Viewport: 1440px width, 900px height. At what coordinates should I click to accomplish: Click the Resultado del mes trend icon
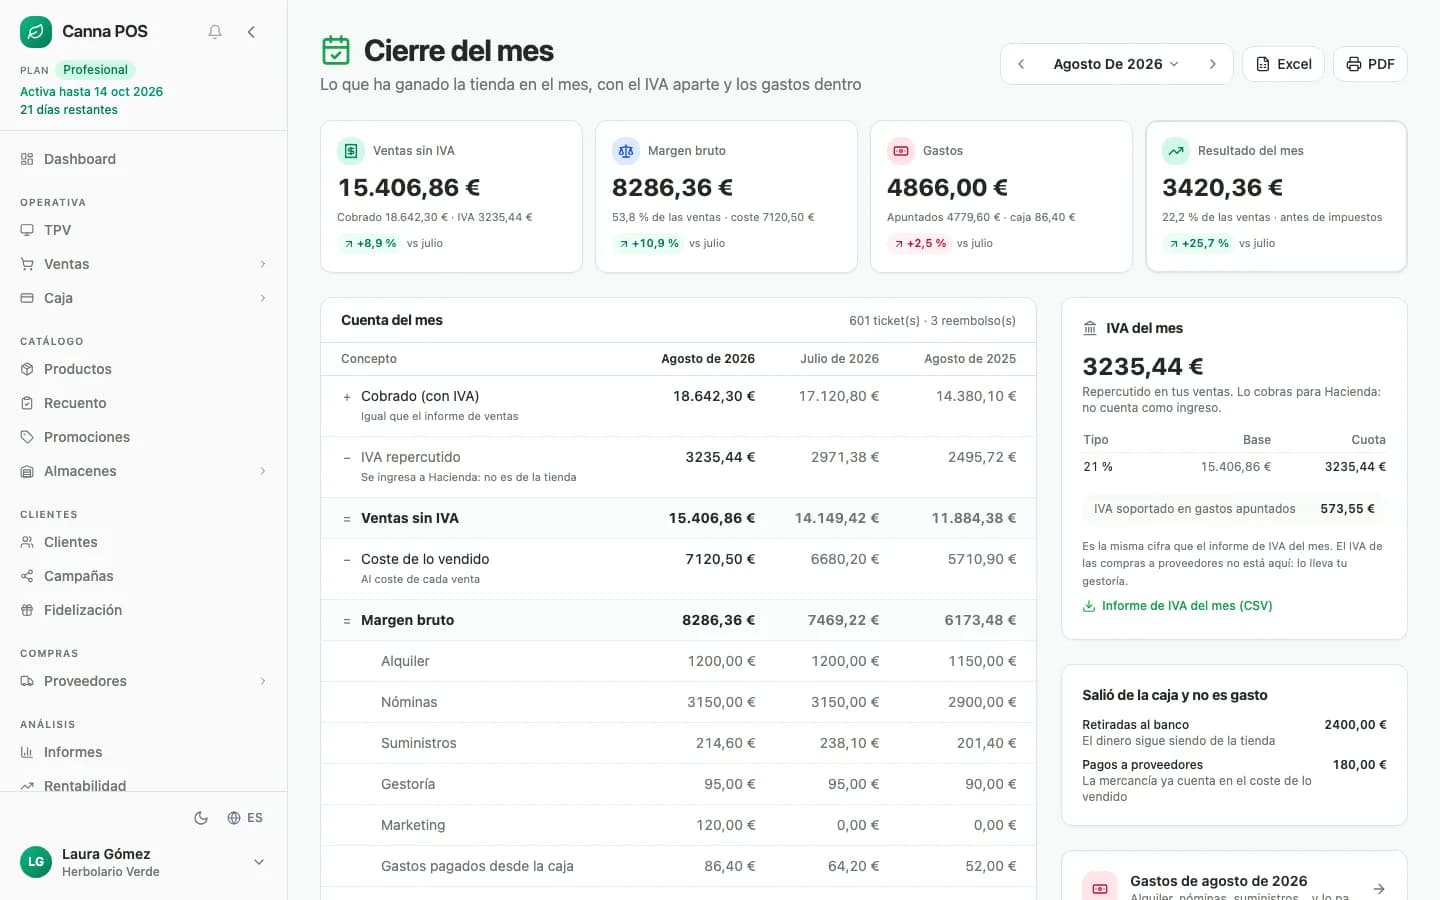pyautogui.click(x=1176, y=151)
